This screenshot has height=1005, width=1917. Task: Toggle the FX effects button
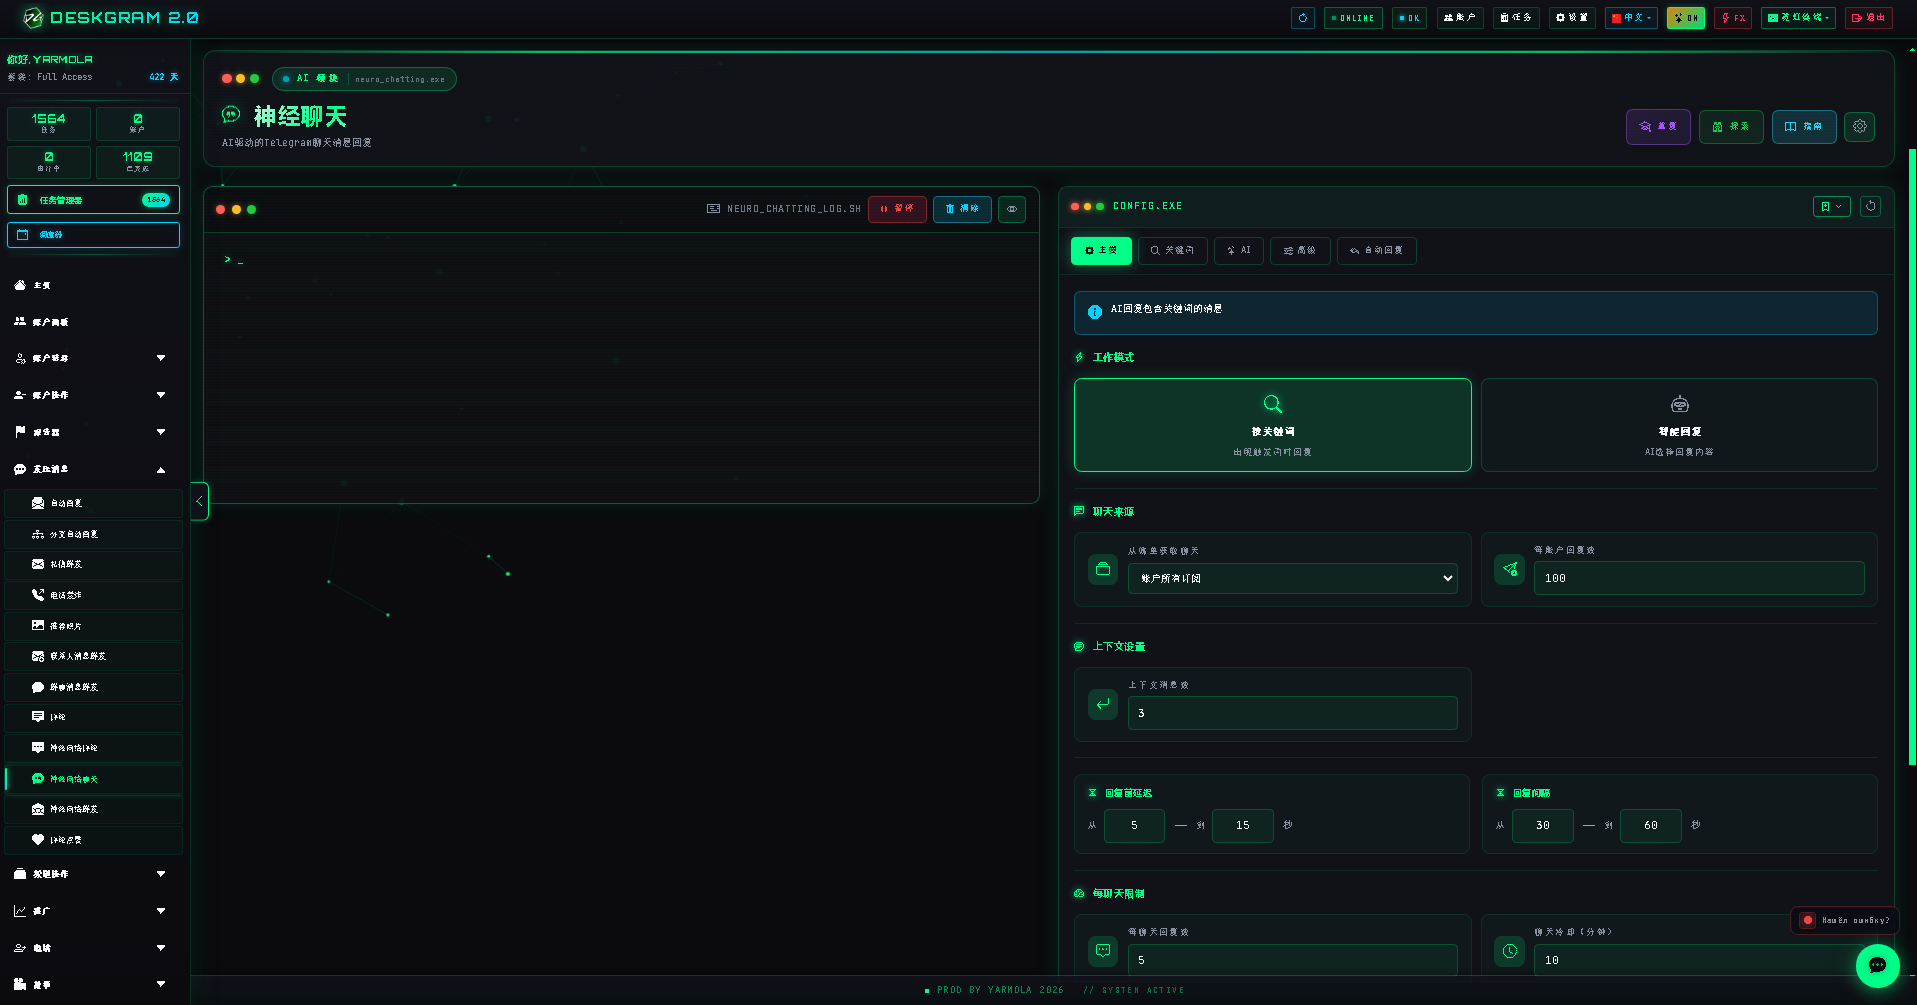1733,18
